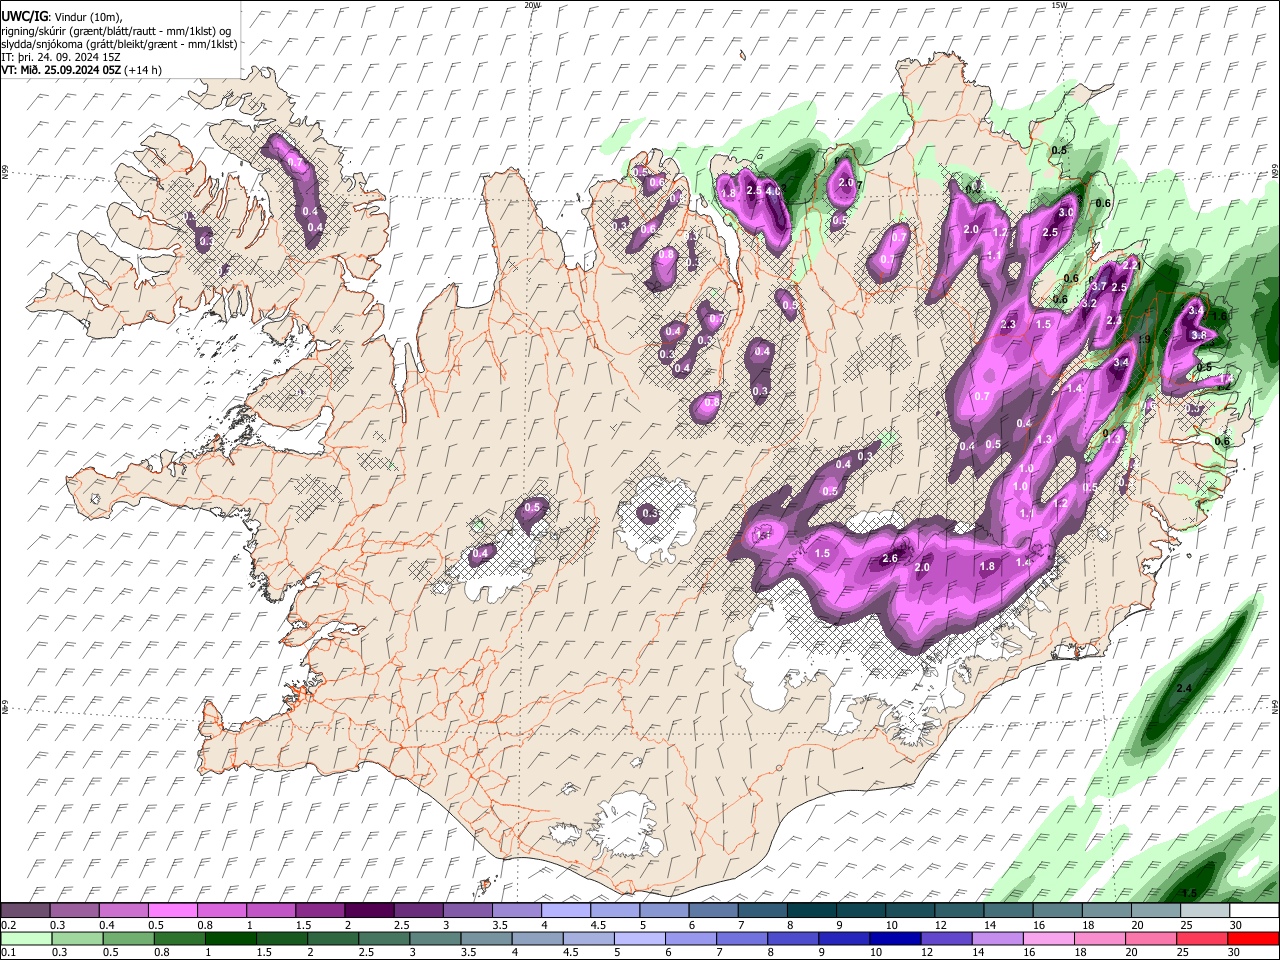1280x960 pixels.
Task: Pick darkest purple swatch at 2 in snow legend
Action: click(368, 911)
